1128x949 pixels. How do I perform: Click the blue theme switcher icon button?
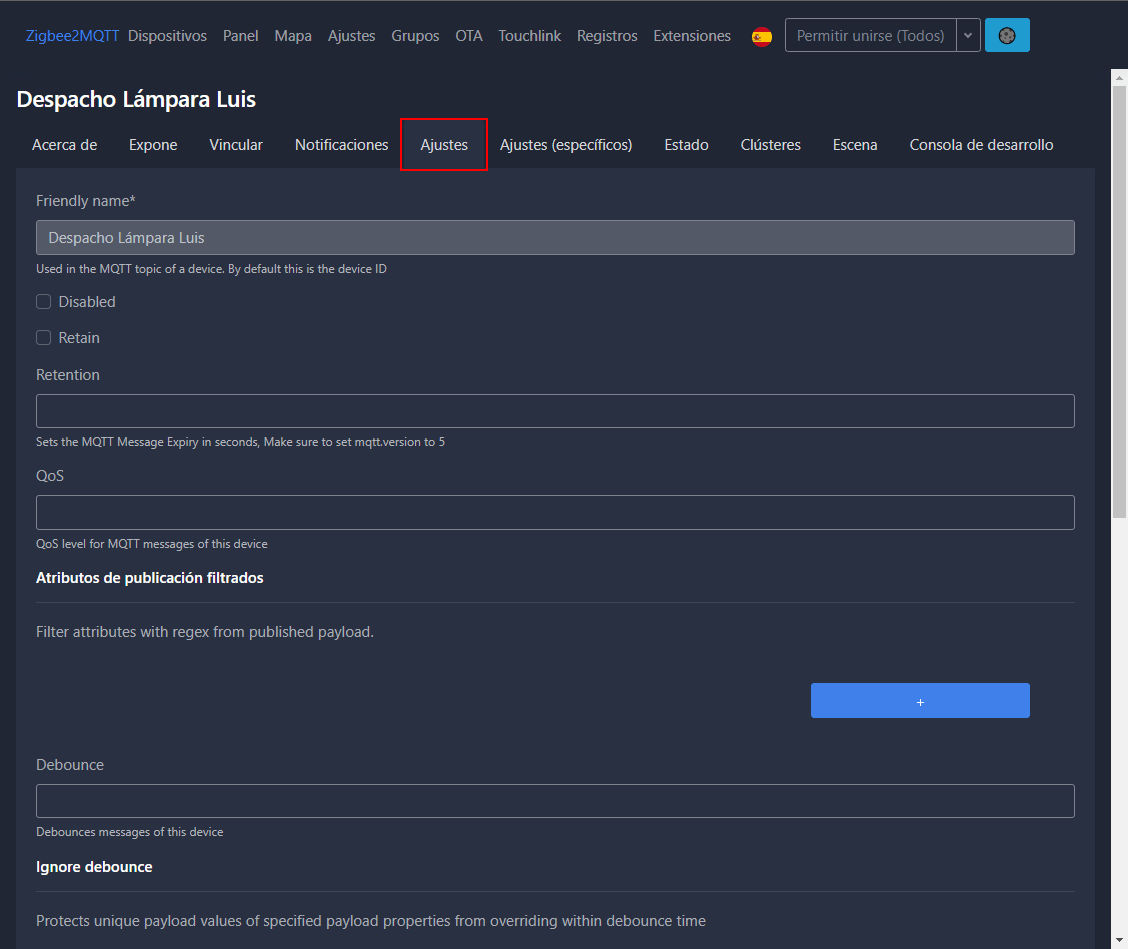(x=1007, y=35)
